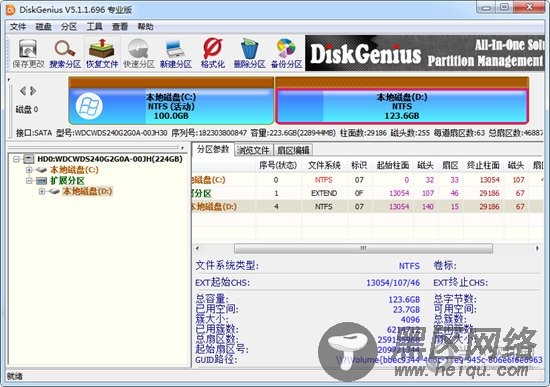Viewport: 550px width, 387px height.
Task: Click the HD0 hard disk icon in tree
Action: point(29,159)
